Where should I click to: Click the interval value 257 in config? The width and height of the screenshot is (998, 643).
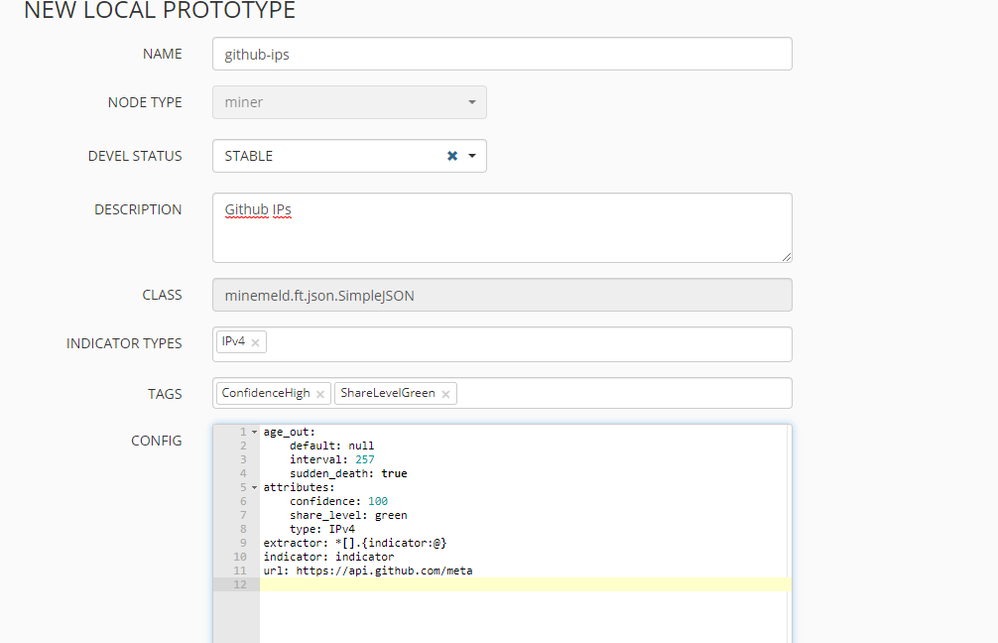pos(365,460)
